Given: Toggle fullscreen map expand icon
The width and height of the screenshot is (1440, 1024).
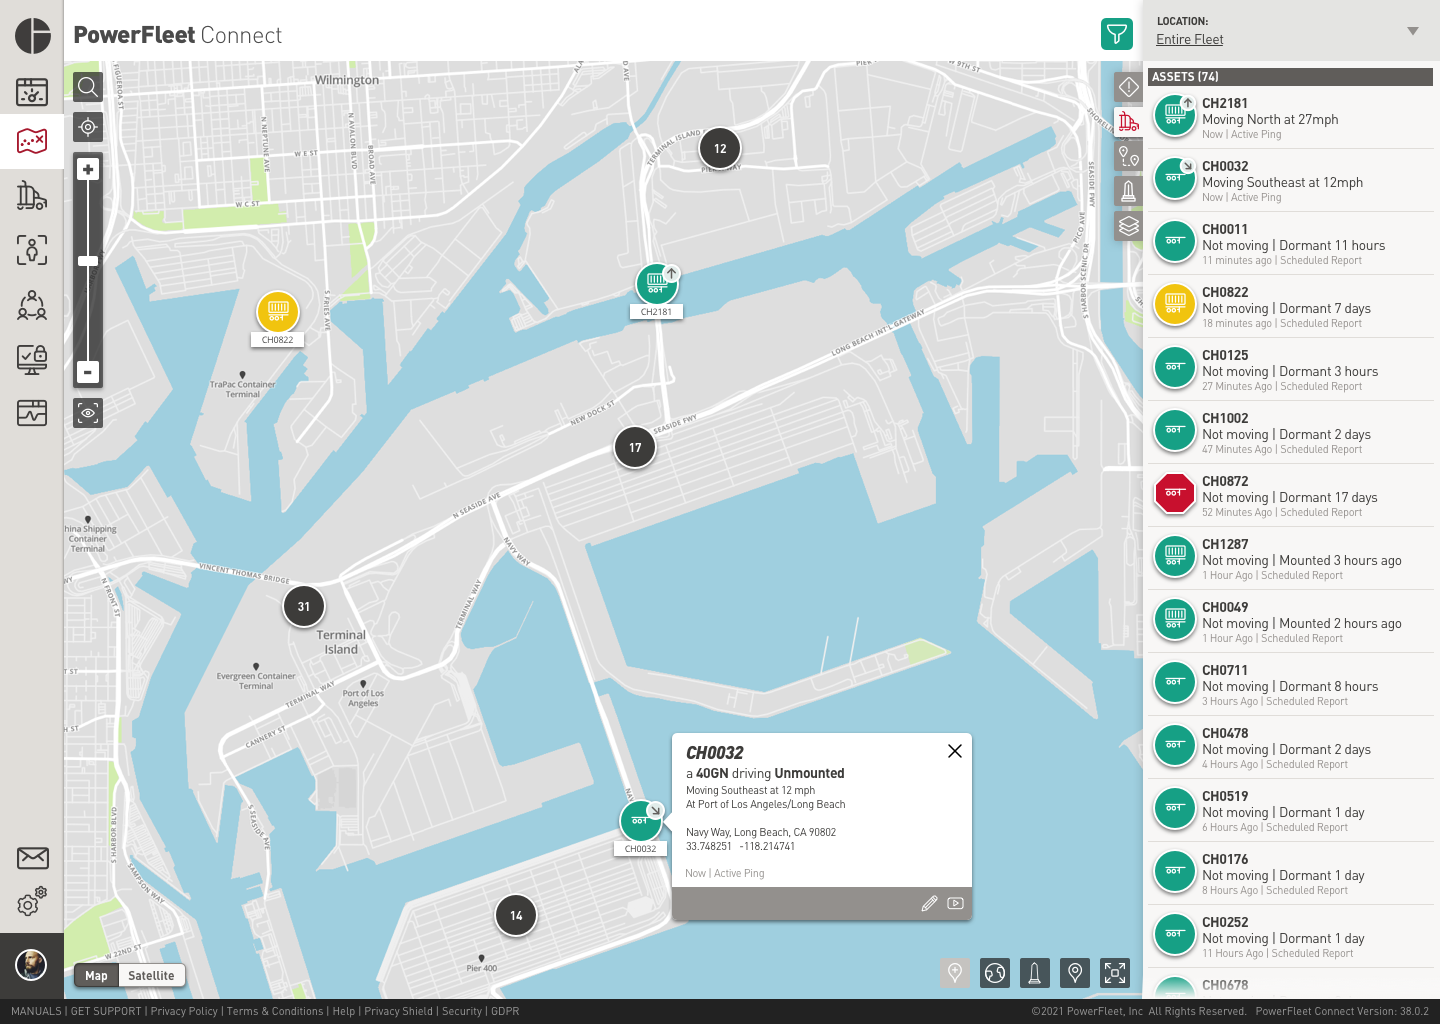Looking at the screenshot, I should [x=1115, y=972].
